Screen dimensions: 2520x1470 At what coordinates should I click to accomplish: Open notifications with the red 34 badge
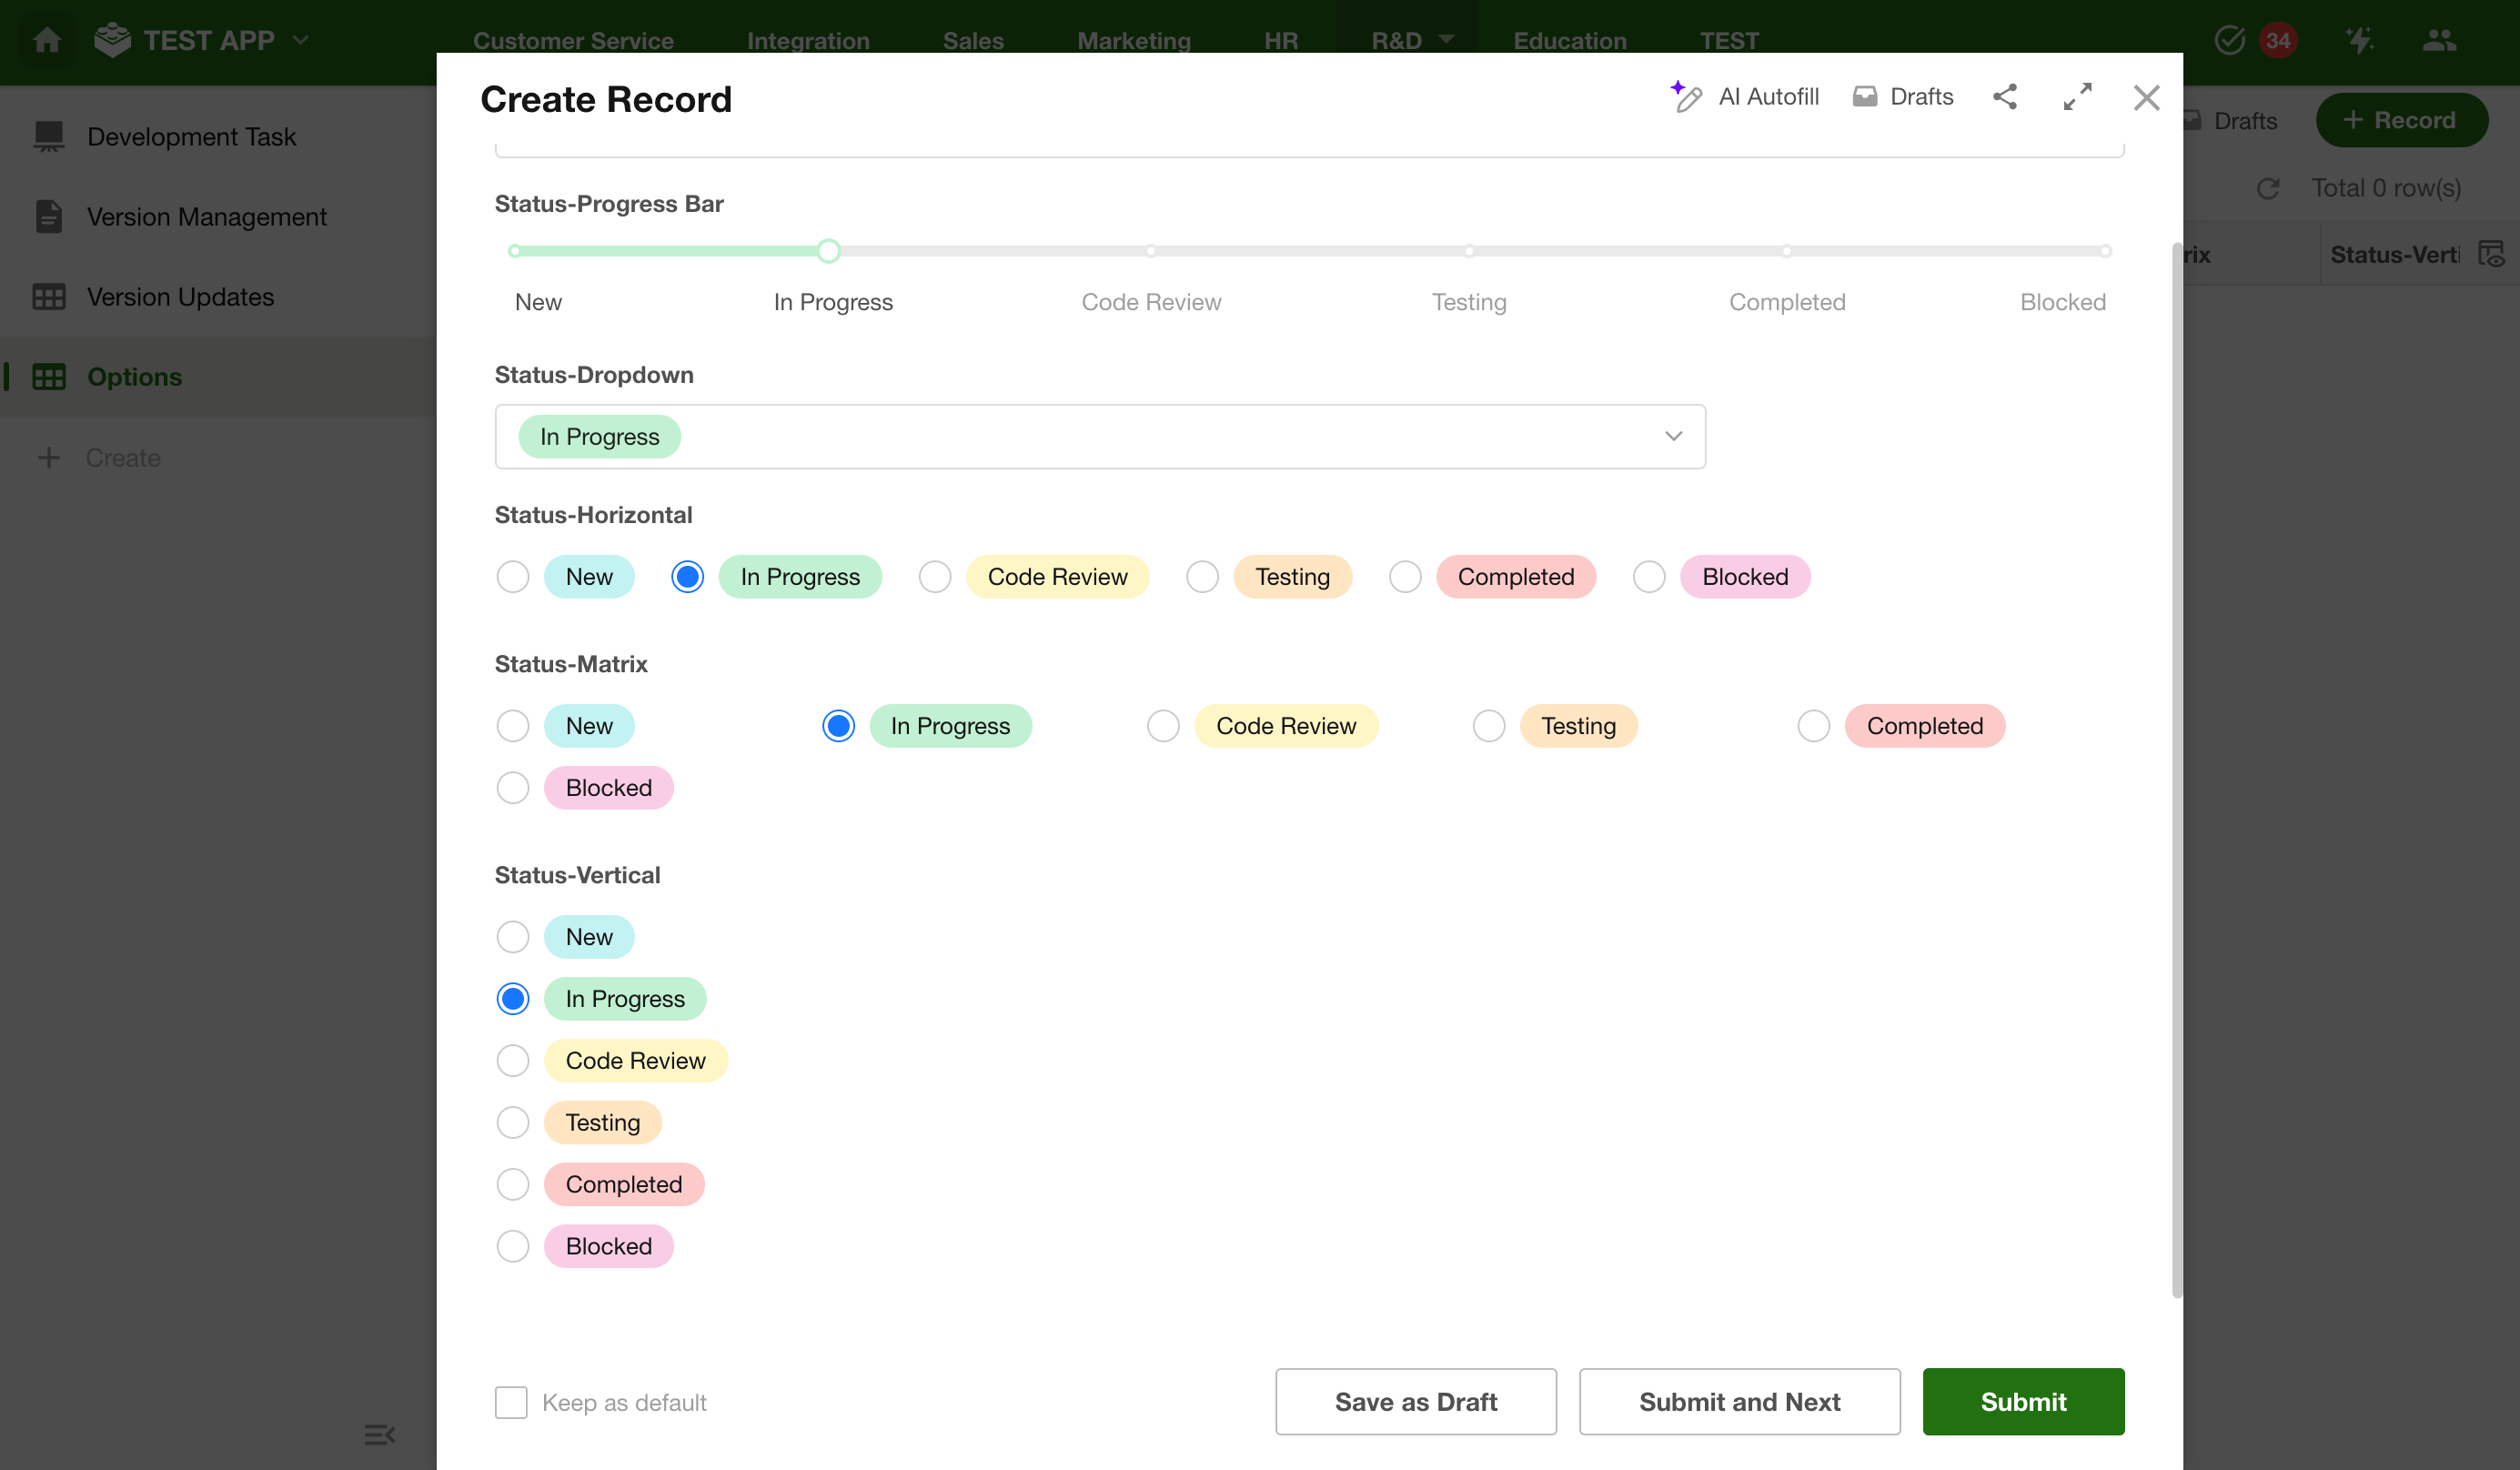[2277, 40]
